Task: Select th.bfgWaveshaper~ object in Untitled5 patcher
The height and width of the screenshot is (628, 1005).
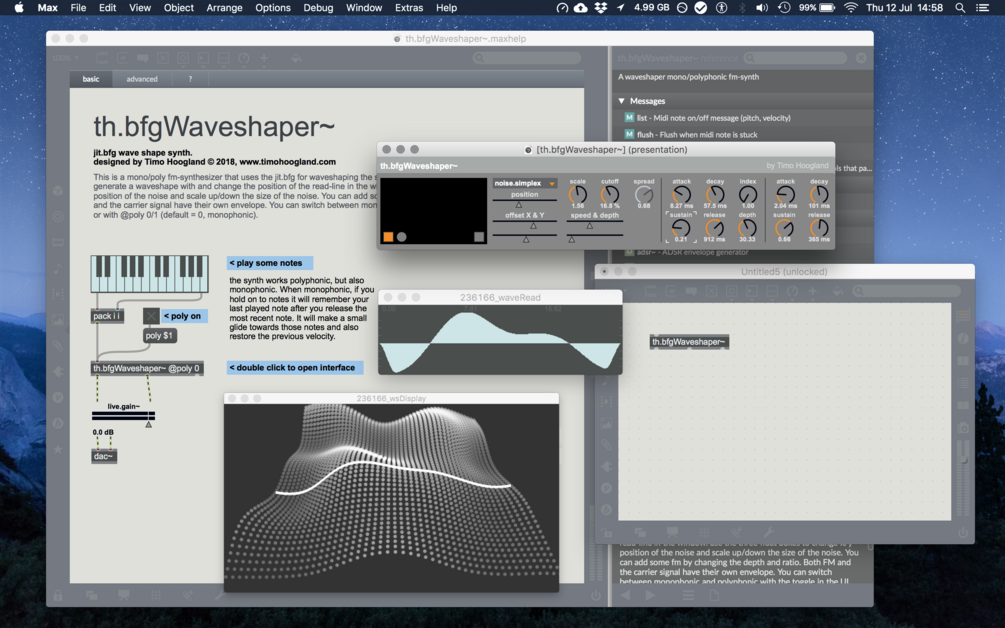Action: click(x=689, y=342)
